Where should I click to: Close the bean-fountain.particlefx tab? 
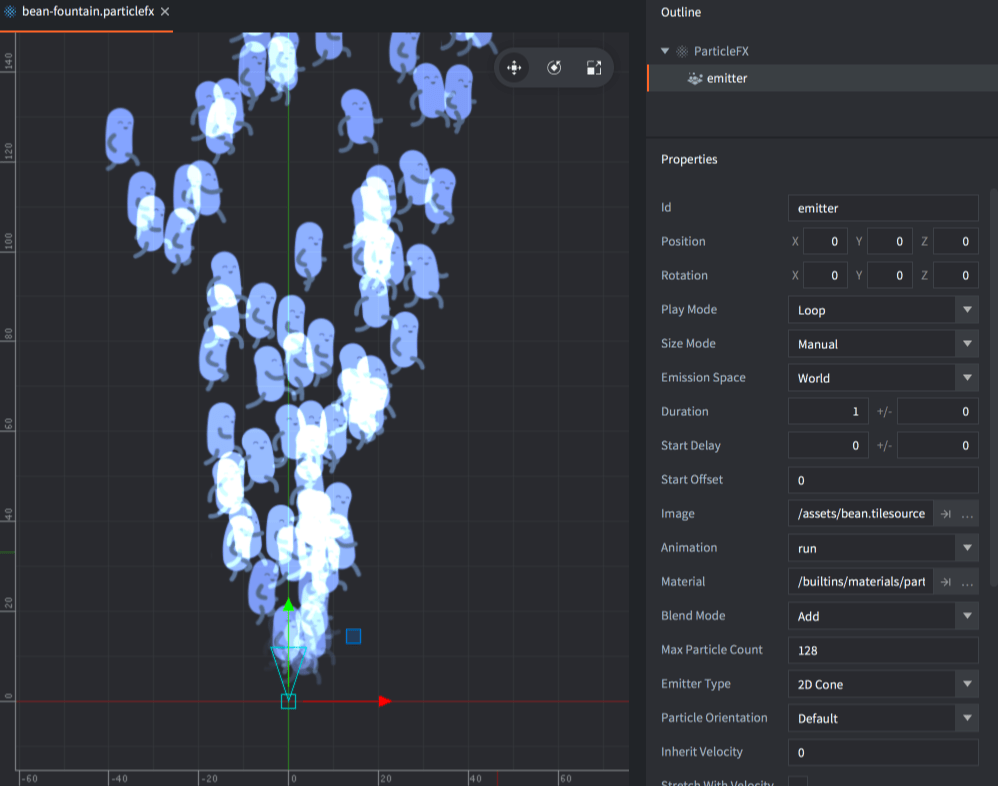(x=165, y=11)
